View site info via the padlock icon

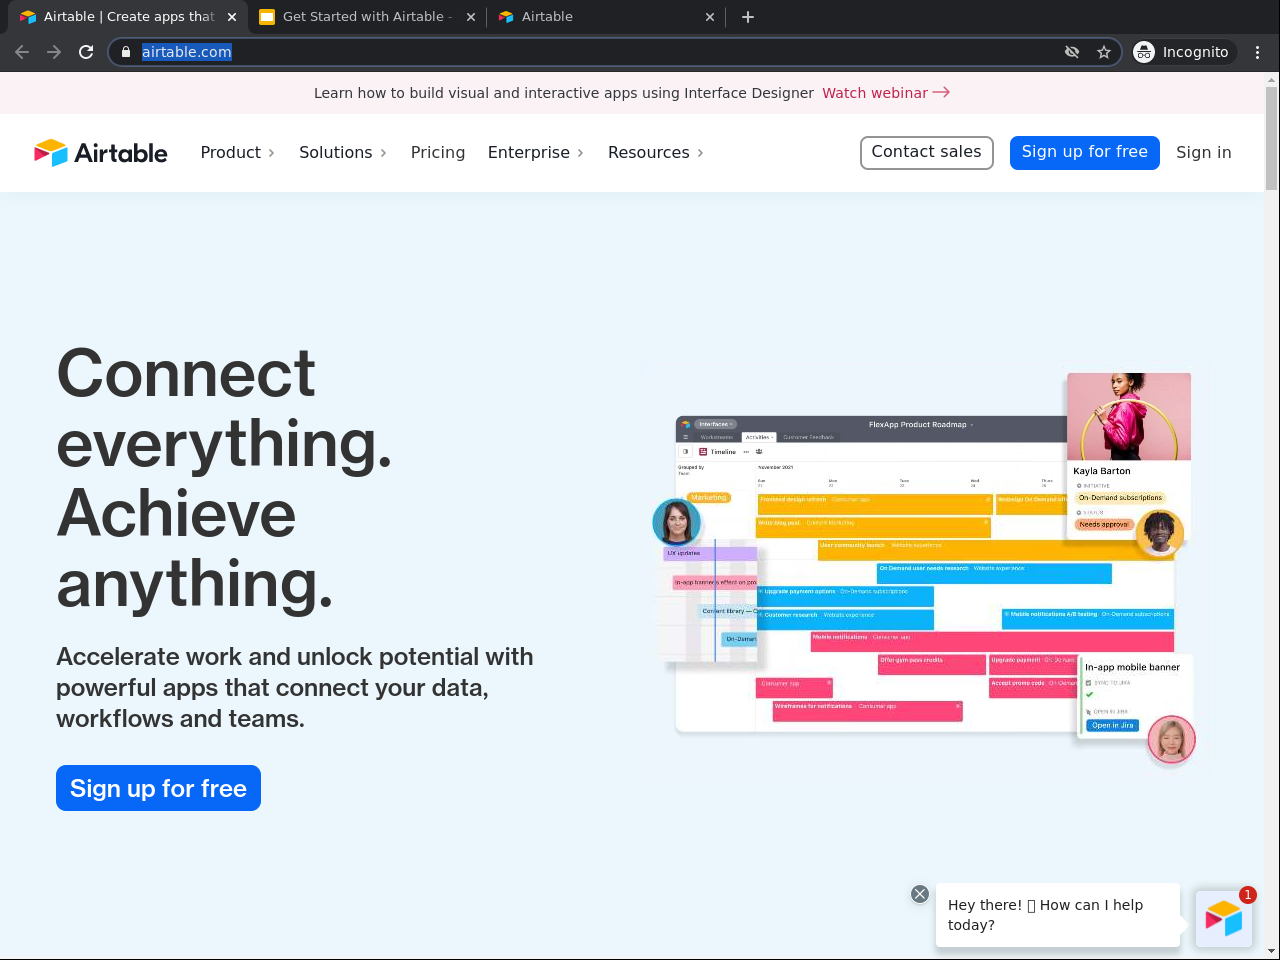(x=126, y=52)
